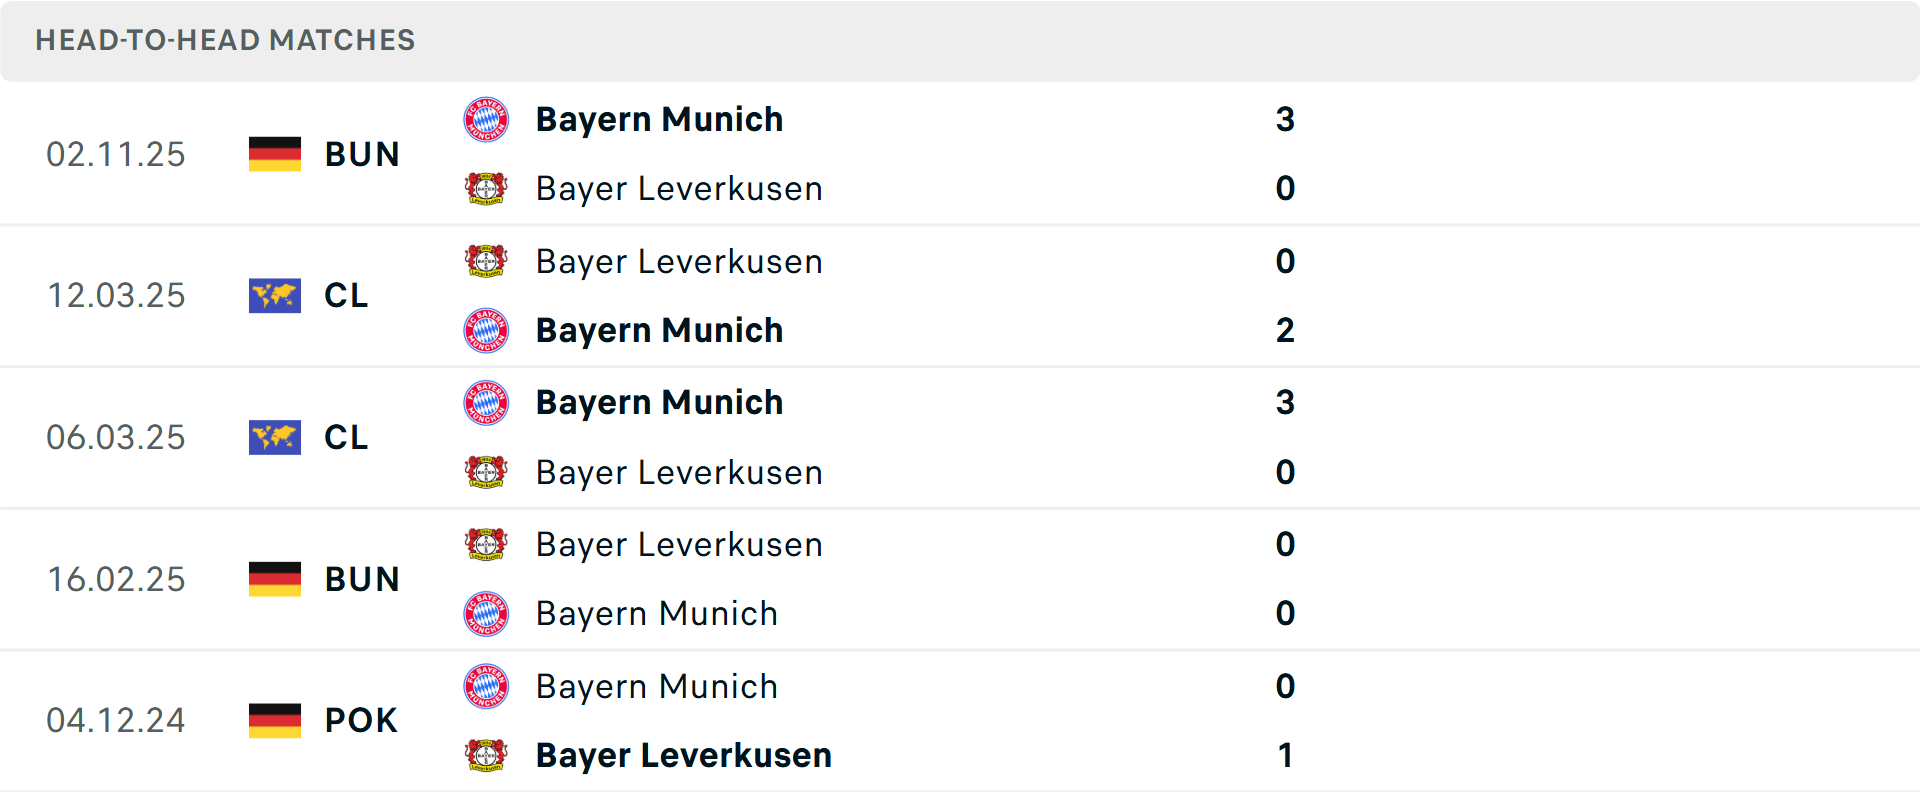Click the Bayer Leverkusen crest in the 02.11.25 match
Image resolution: width=1920 pixels, height=792 pixels.
pos(487,188)
